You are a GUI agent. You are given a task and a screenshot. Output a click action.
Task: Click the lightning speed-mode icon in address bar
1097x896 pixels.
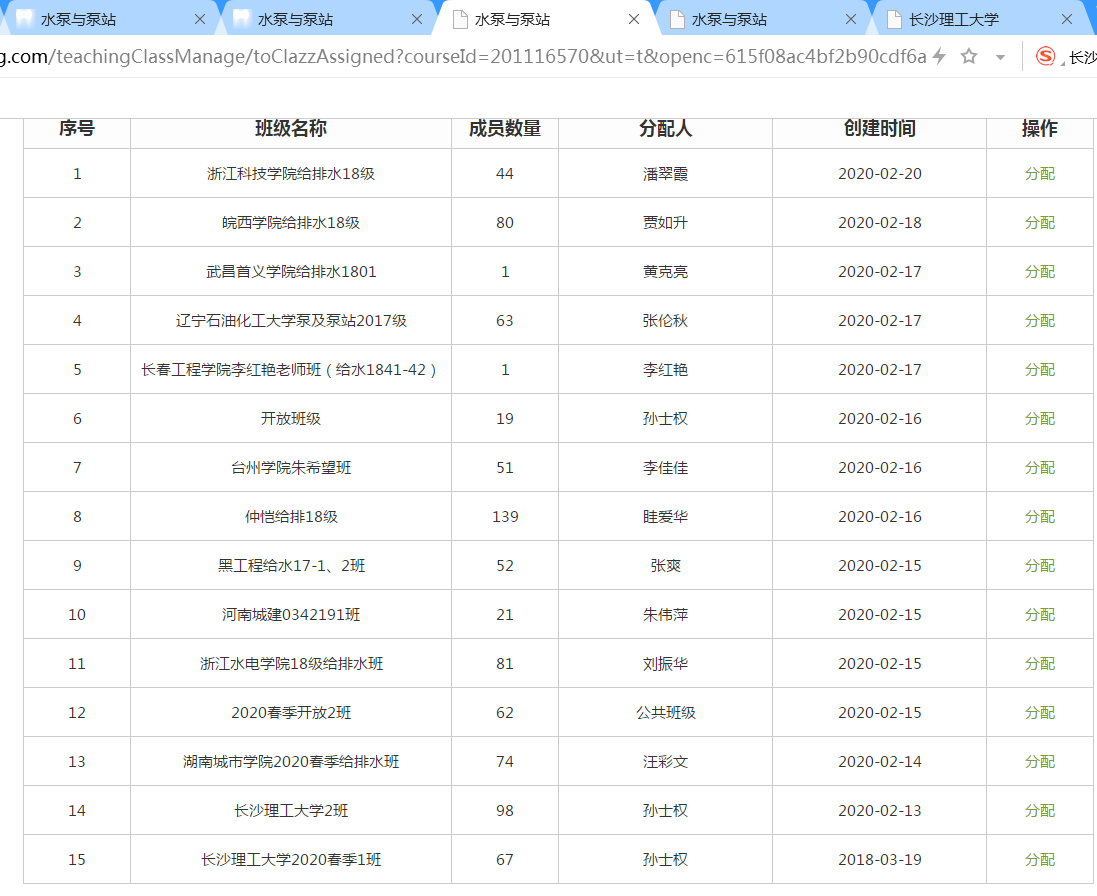coord(939,57)
